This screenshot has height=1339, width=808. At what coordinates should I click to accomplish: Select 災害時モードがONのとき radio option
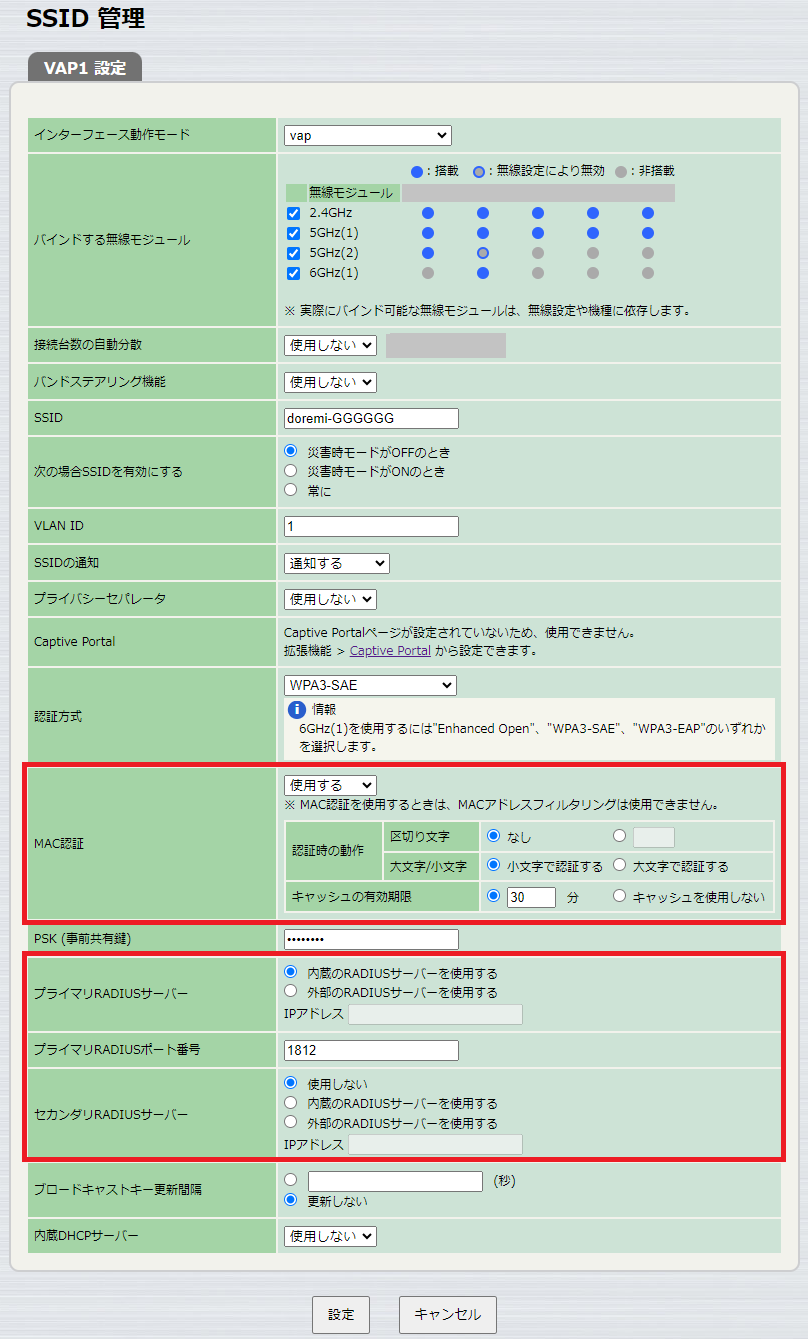pyautogui.click(x=291, y=470)
